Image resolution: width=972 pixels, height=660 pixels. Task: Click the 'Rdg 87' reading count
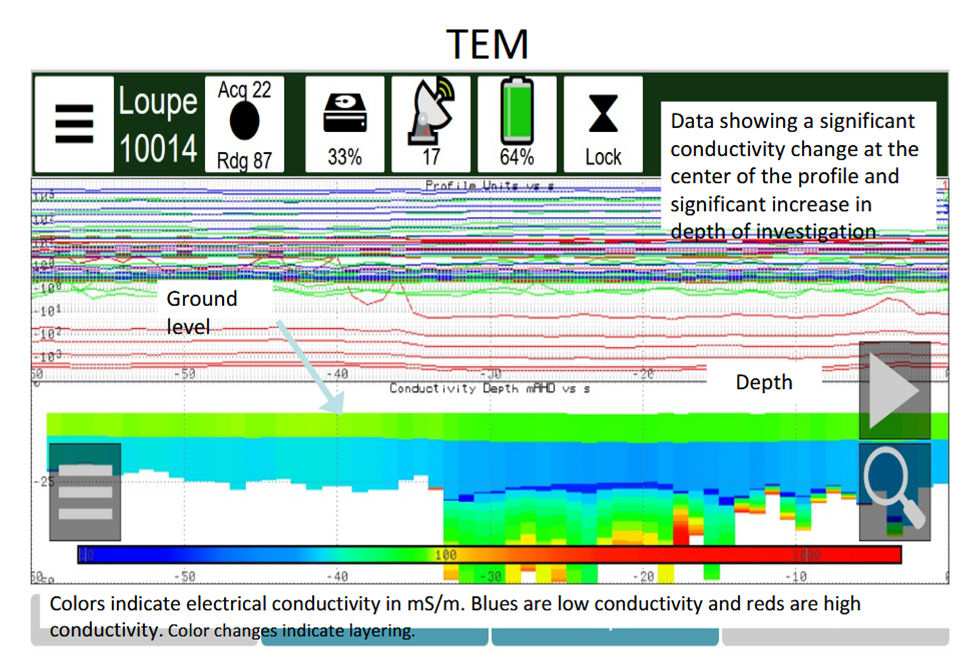(x=244, y=161)
